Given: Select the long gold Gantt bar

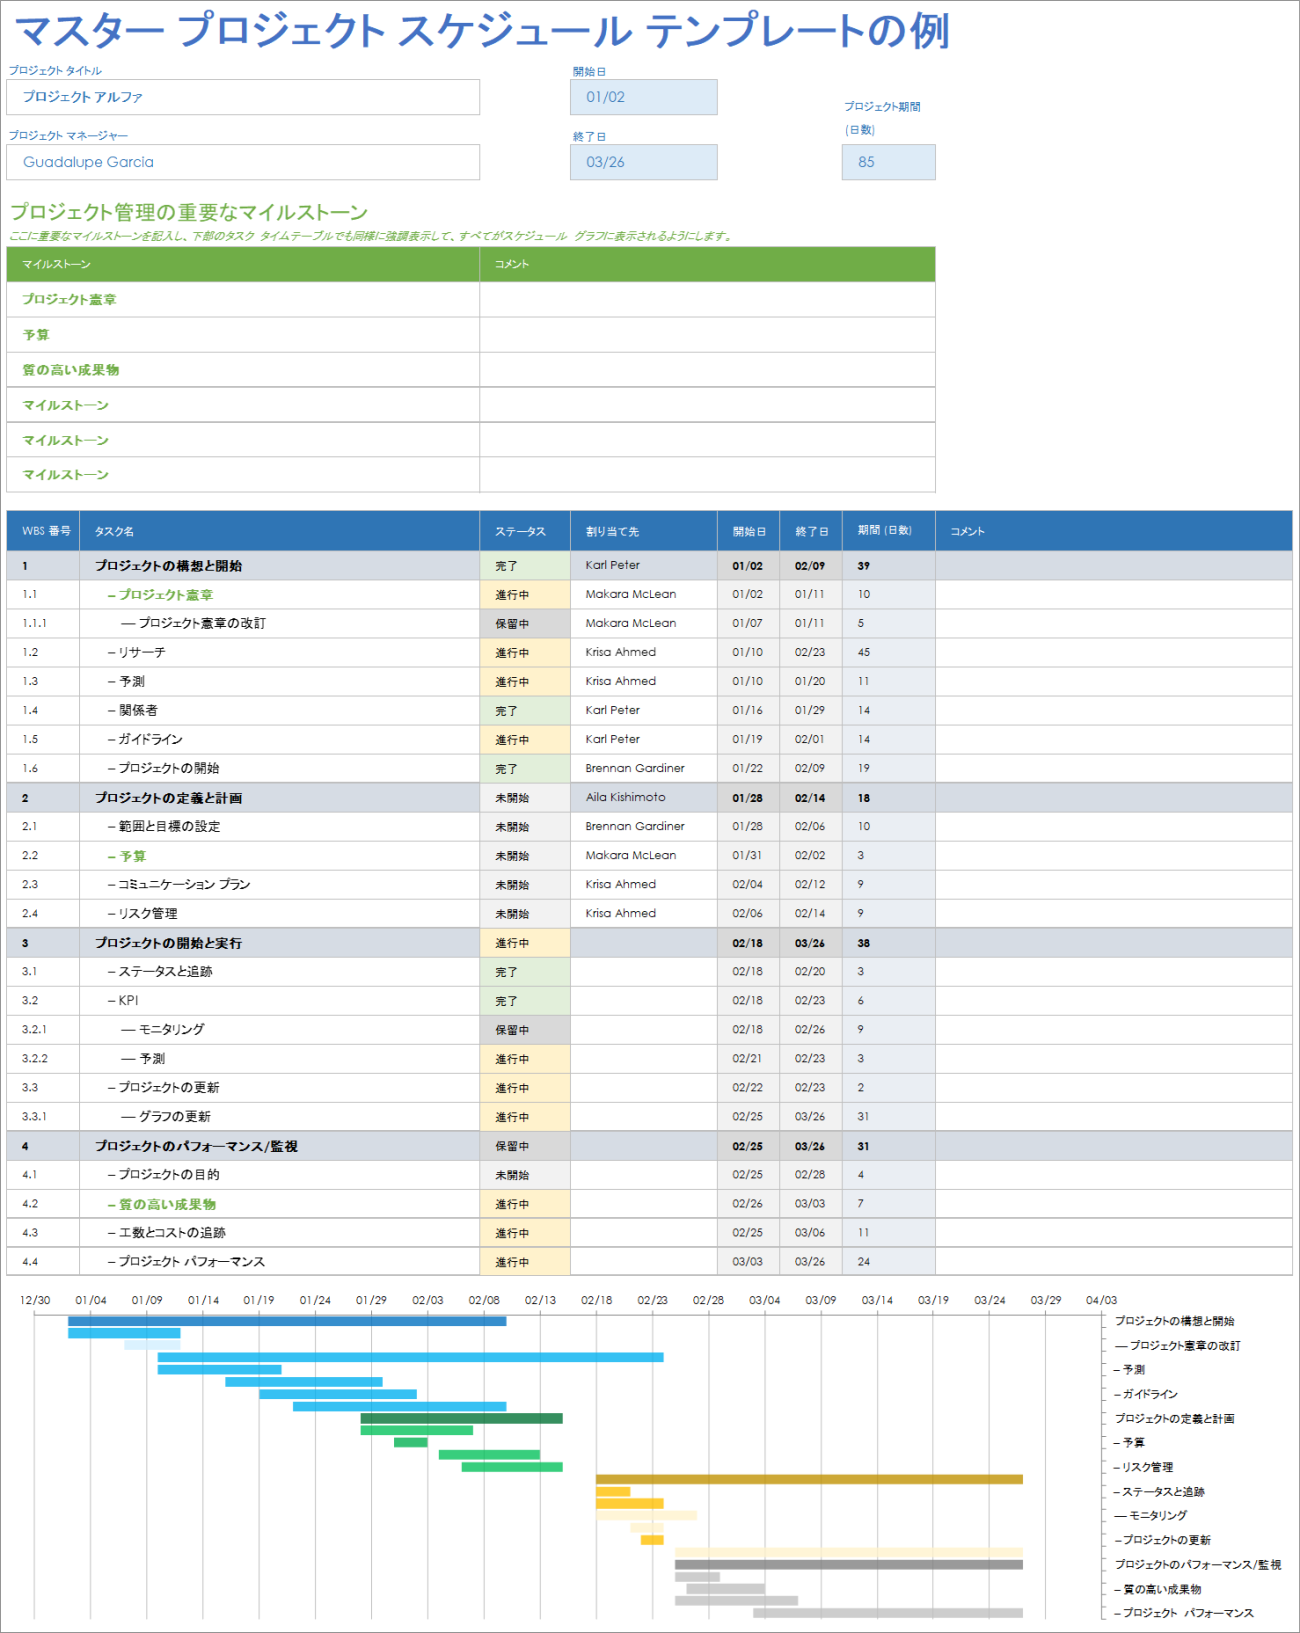Looking at the screenshot, I should point(809,1479).
